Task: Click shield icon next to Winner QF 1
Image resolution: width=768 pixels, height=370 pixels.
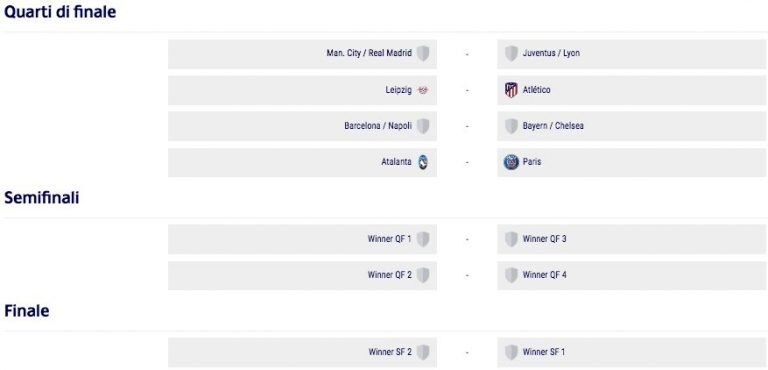Action: coord(423,239)
